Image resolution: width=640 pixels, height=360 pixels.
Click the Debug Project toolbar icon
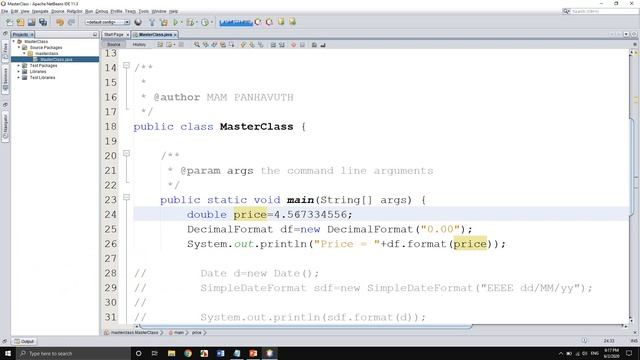(x=190, y=22)
